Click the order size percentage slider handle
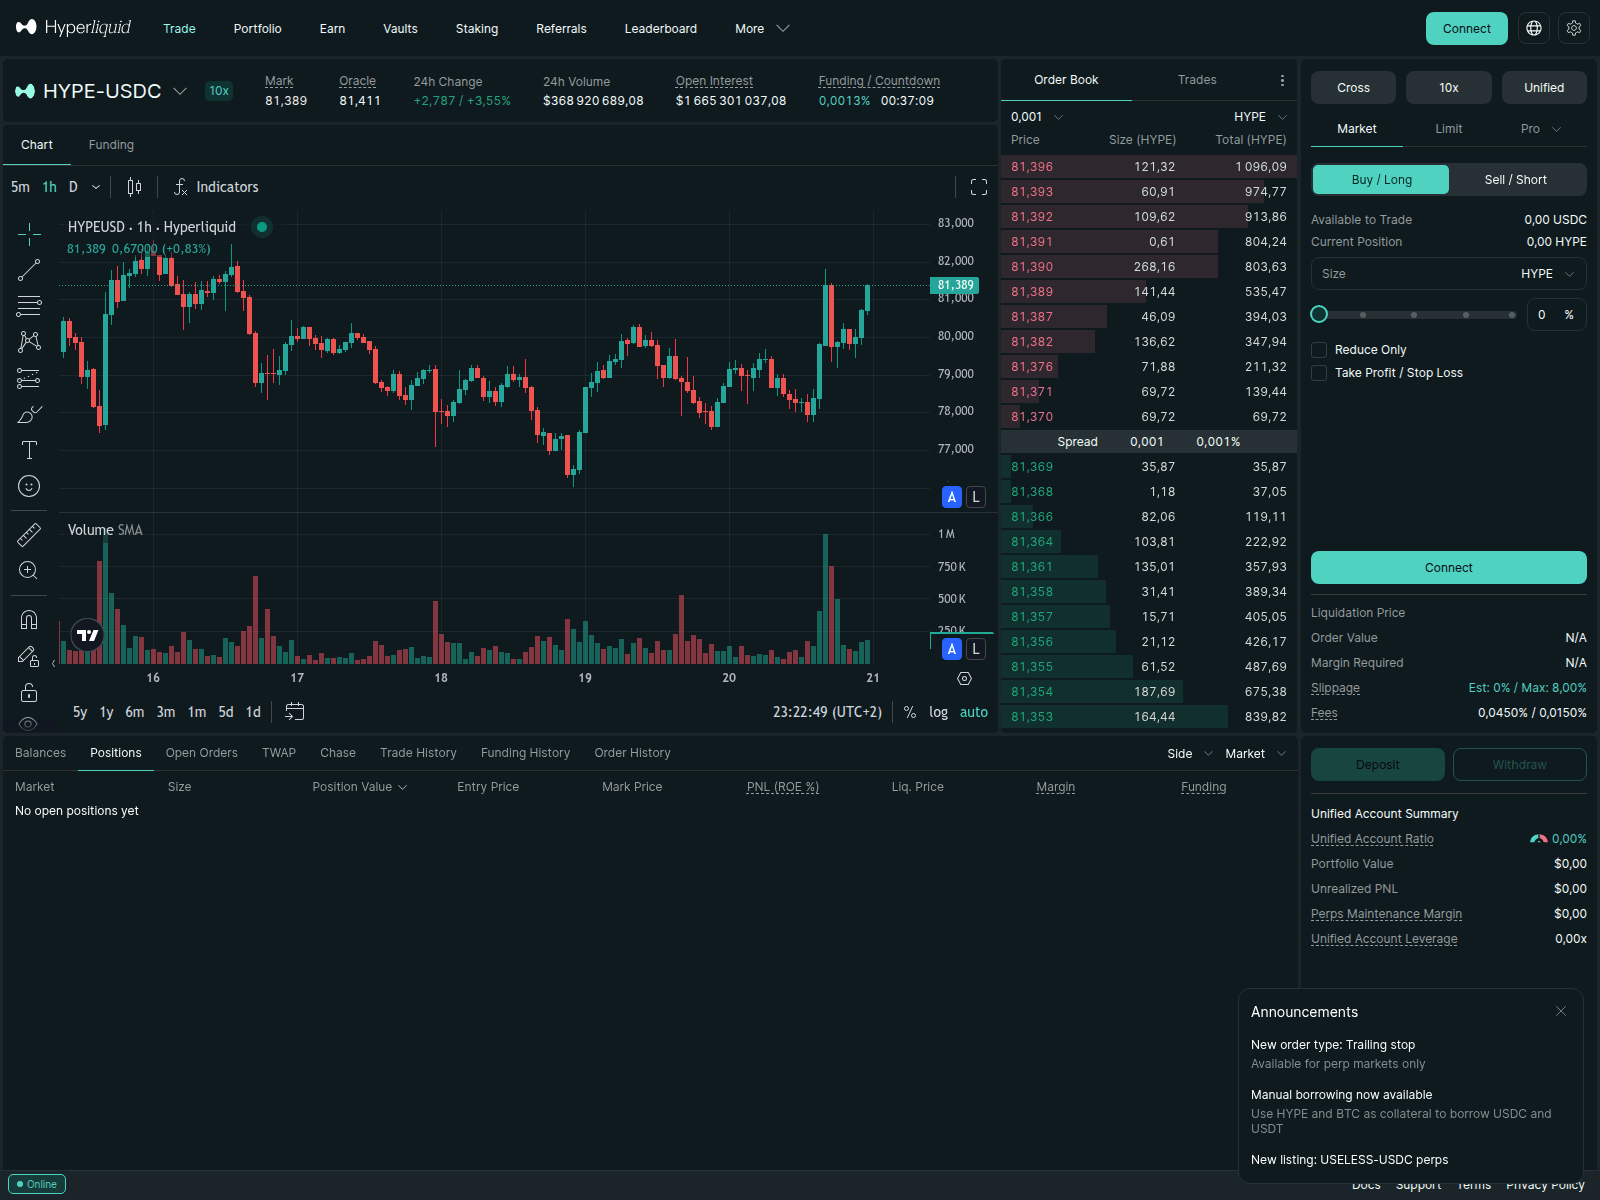Viewport: 1600px width, 1200px height. pyautogui.click(x=1319, y=314)
